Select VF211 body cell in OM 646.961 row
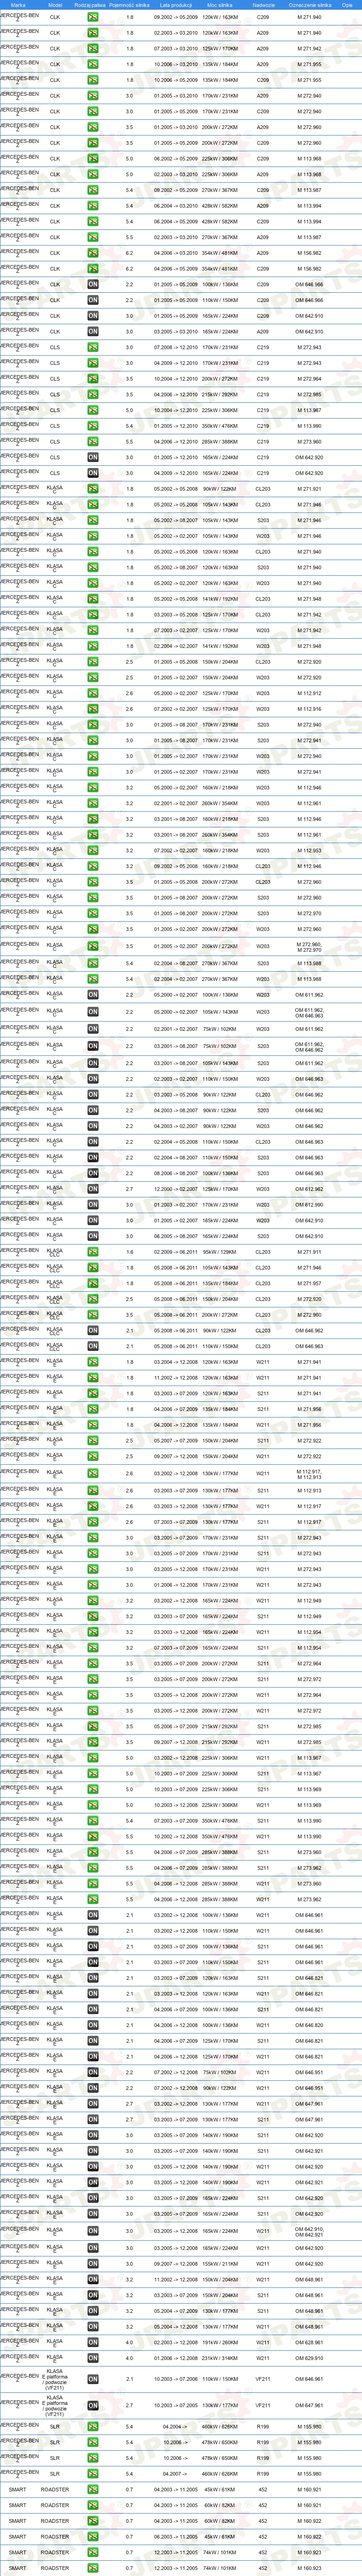Image resolution: width=362 pixels, height=2576 pixels. pos(263,2379)
